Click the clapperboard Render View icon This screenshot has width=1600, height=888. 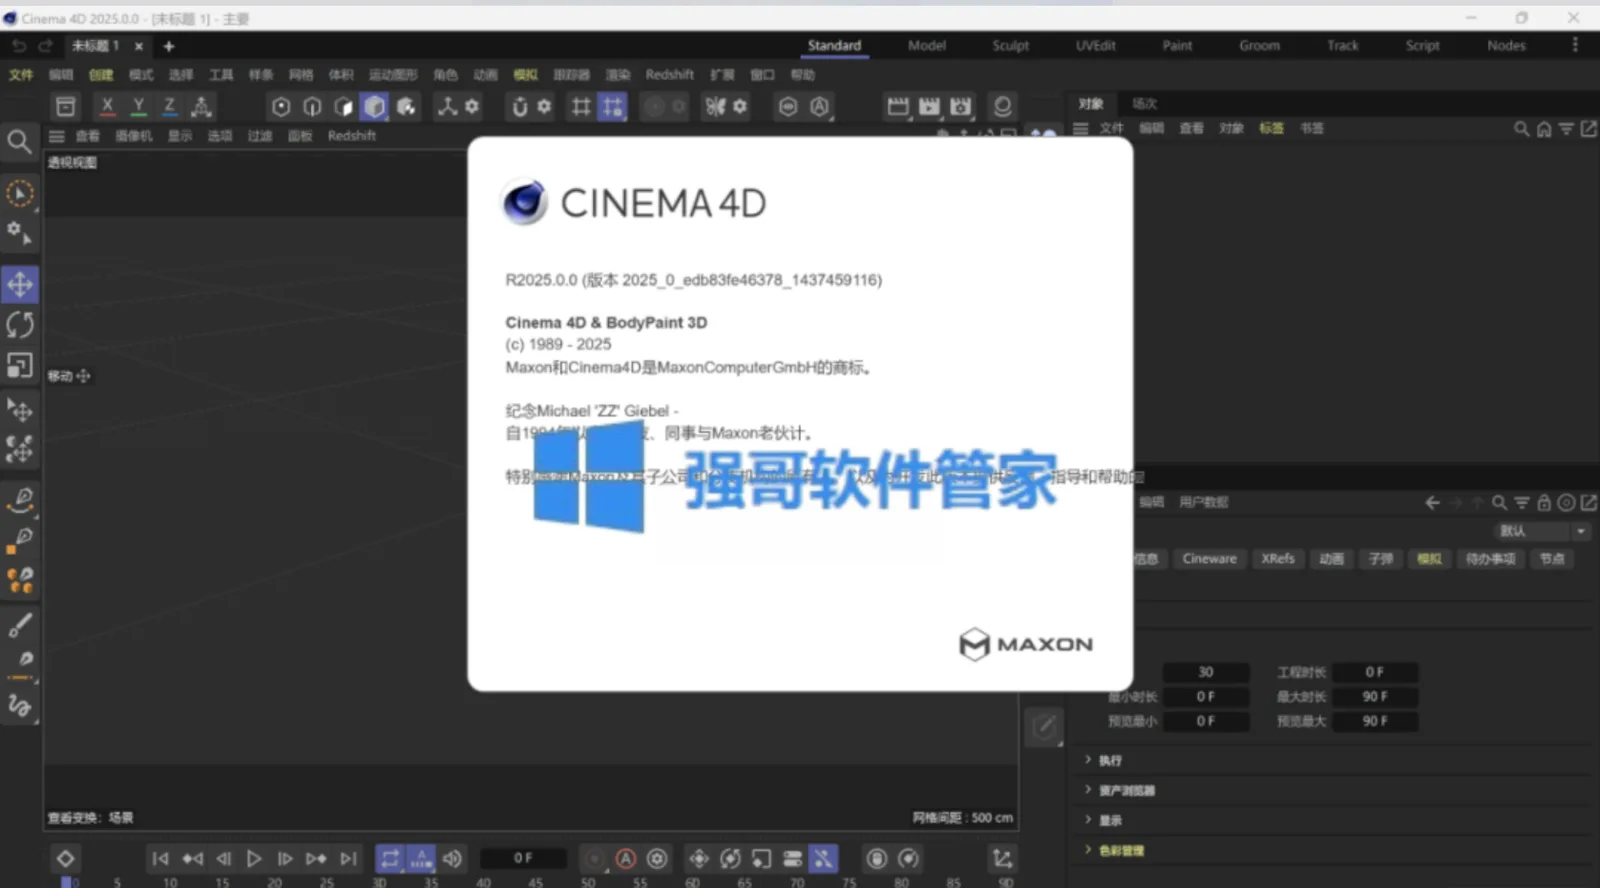tap(898, 106)
